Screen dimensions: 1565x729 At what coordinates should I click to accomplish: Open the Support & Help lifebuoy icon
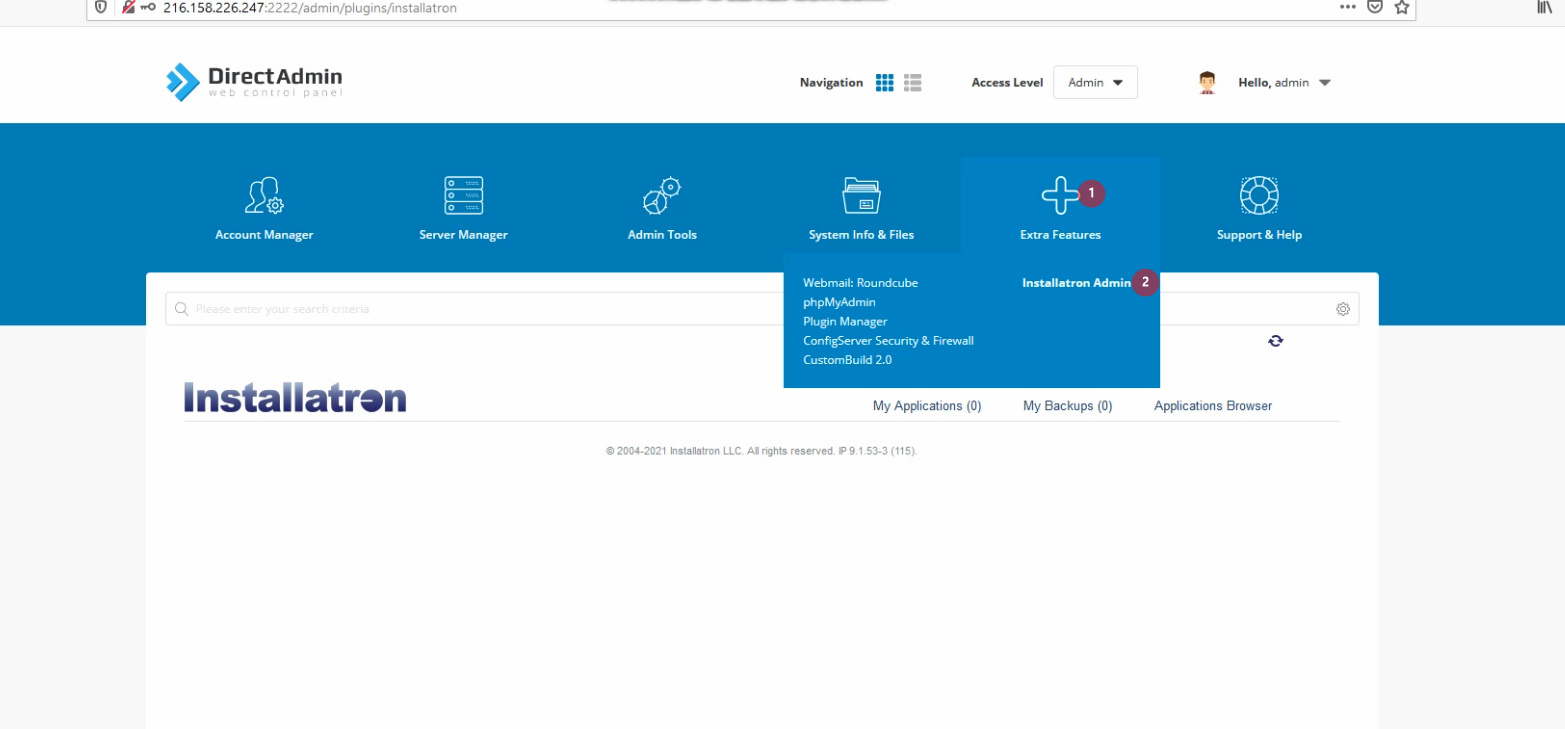pos(1259,195)
